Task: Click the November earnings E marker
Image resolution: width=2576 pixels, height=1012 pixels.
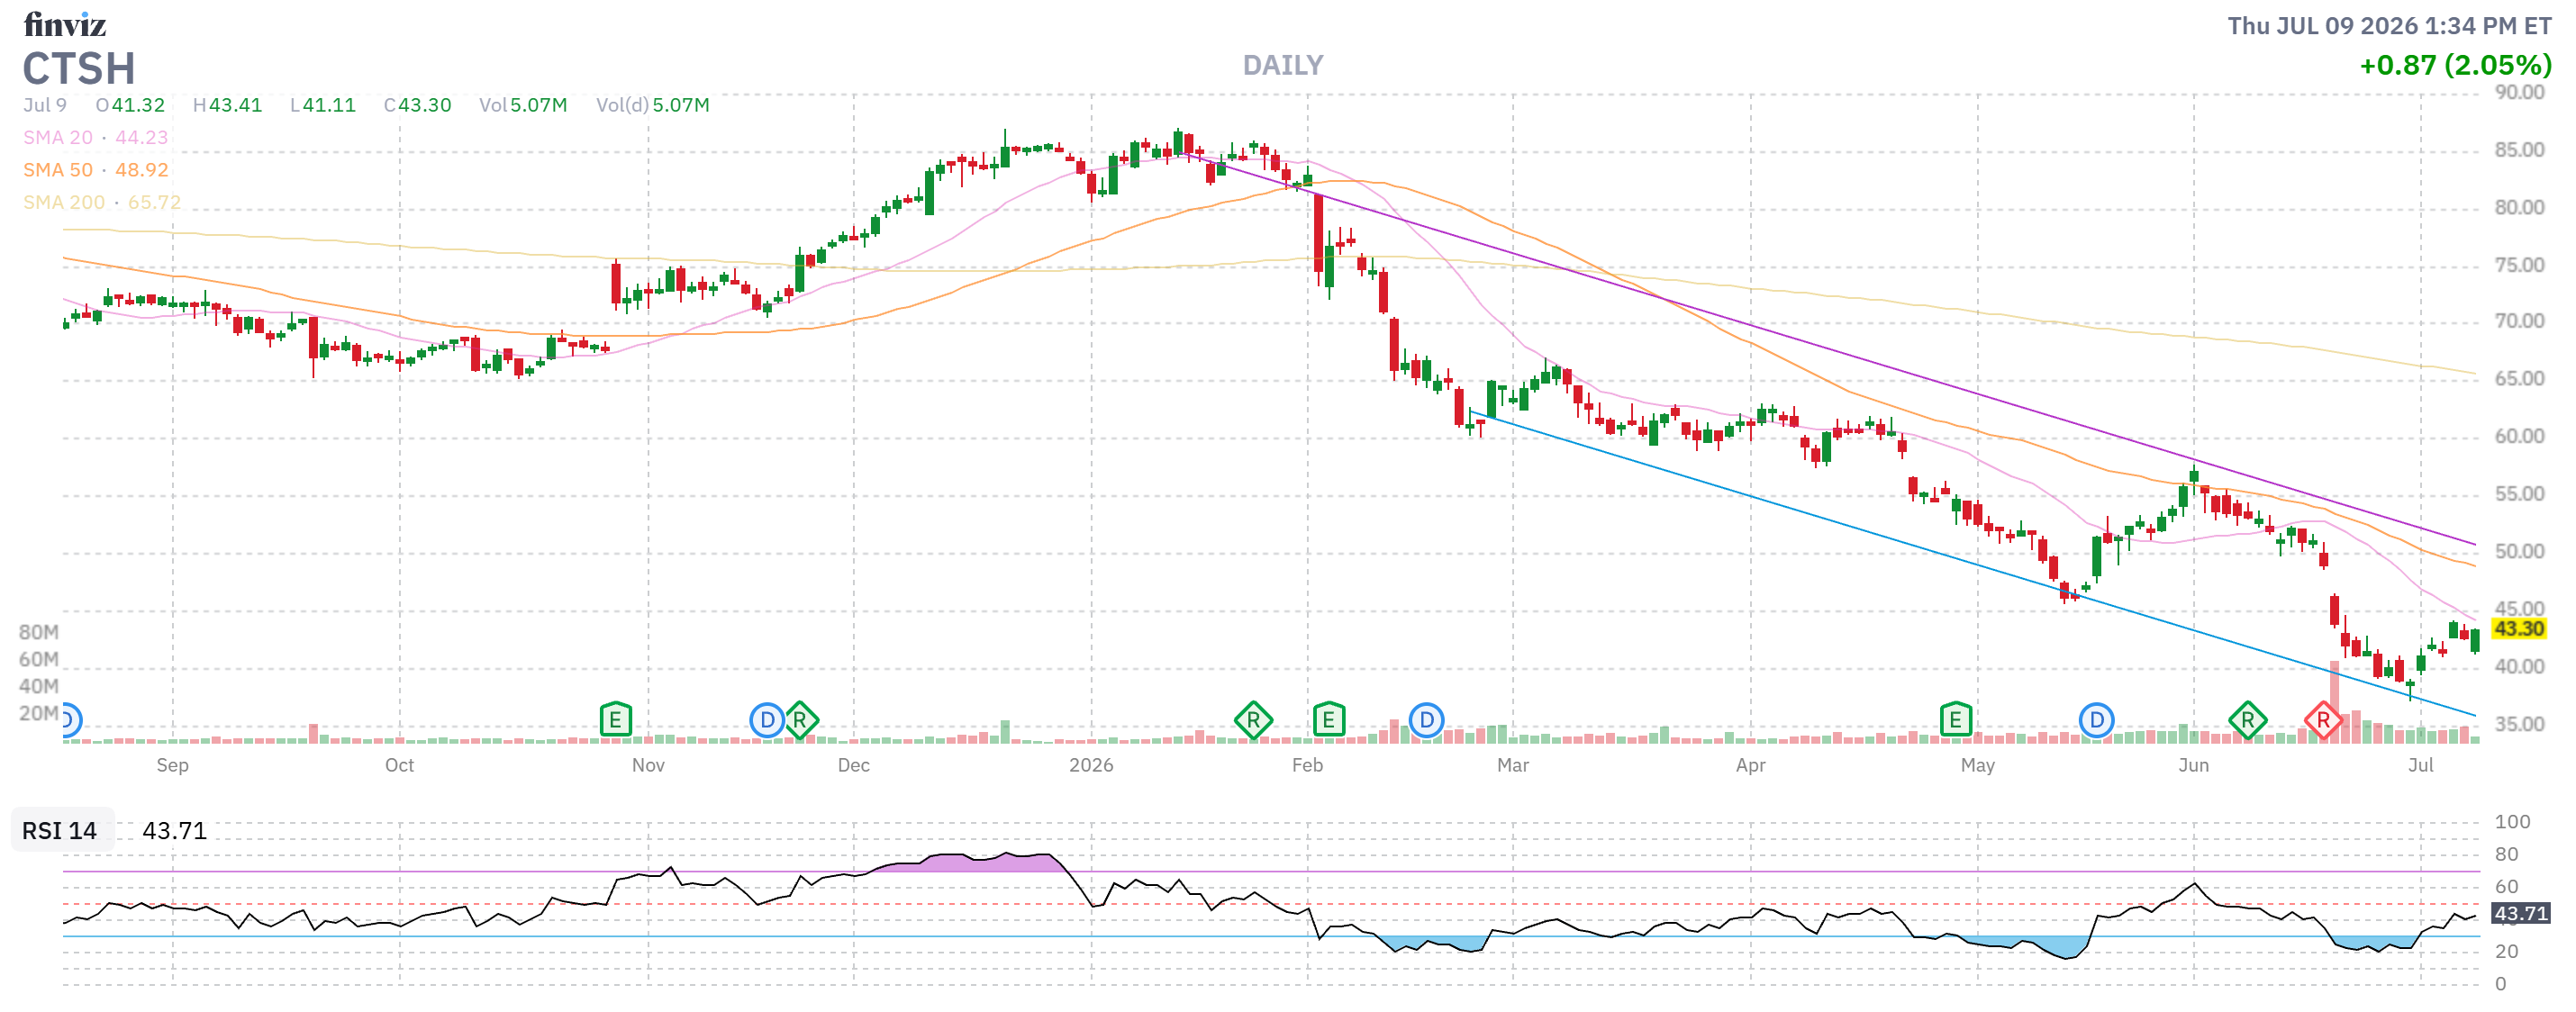Action: tap(615, 719)
